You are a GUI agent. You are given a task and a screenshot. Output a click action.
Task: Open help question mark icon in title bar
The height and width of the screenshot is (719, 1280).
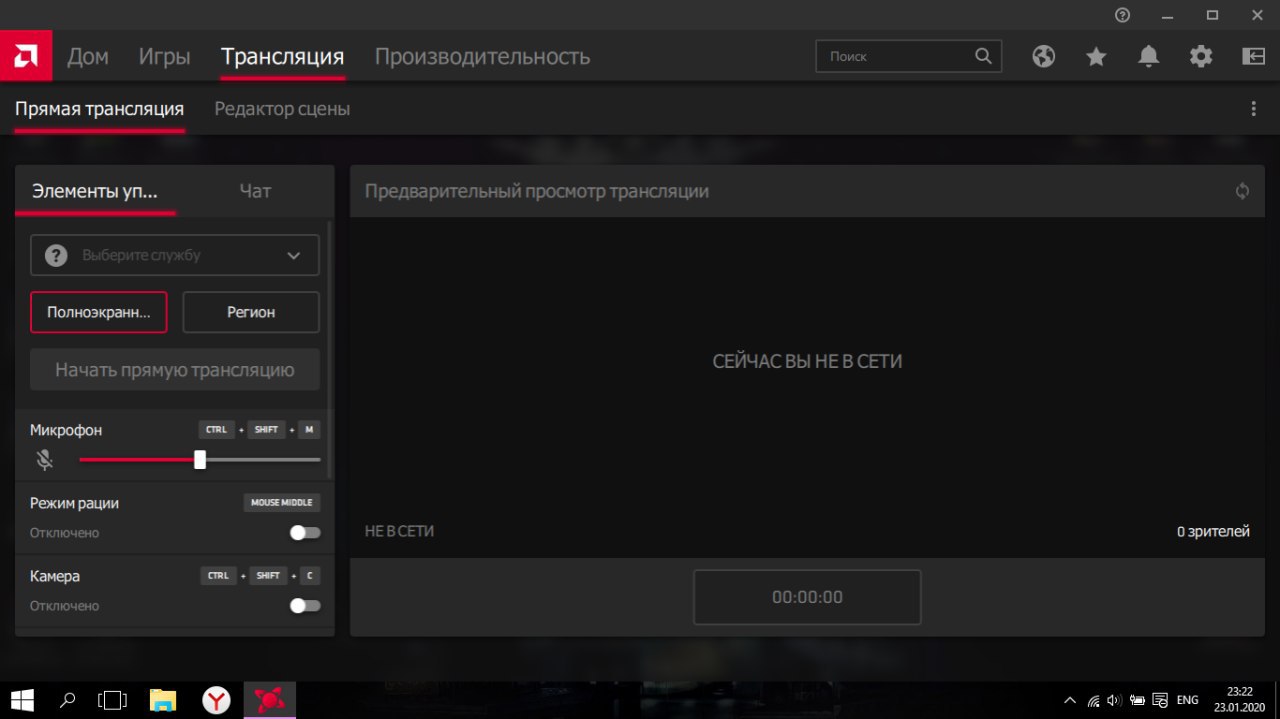point(1122,15)
